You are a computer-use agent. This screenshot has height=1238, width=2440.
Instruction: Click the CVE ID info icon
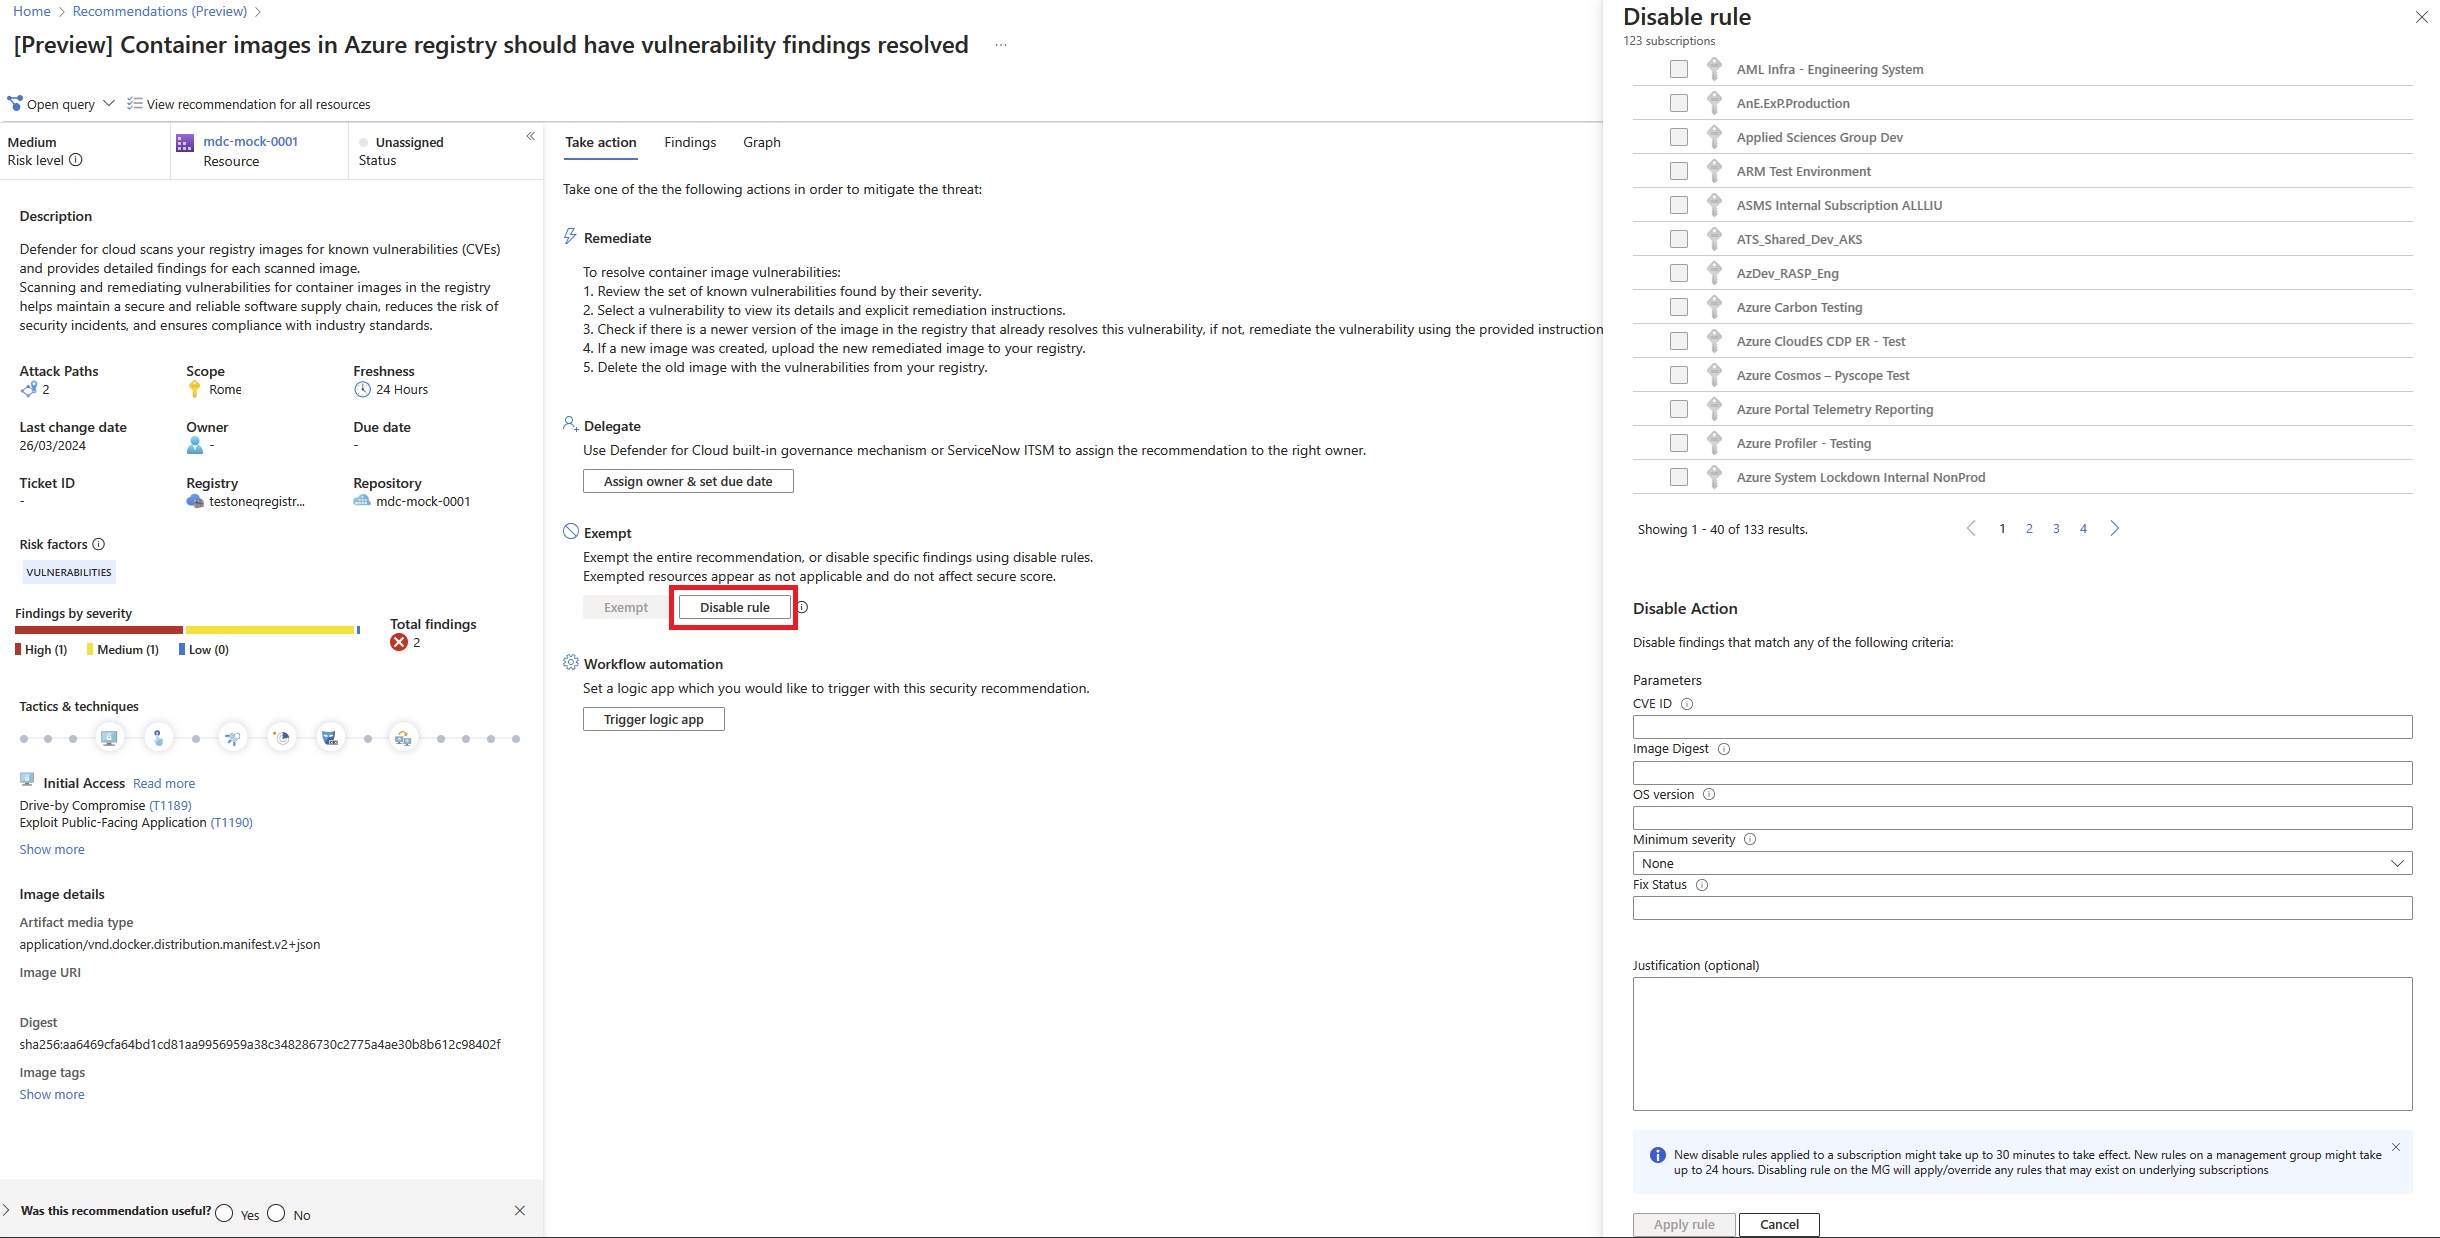coord(1687,704)
